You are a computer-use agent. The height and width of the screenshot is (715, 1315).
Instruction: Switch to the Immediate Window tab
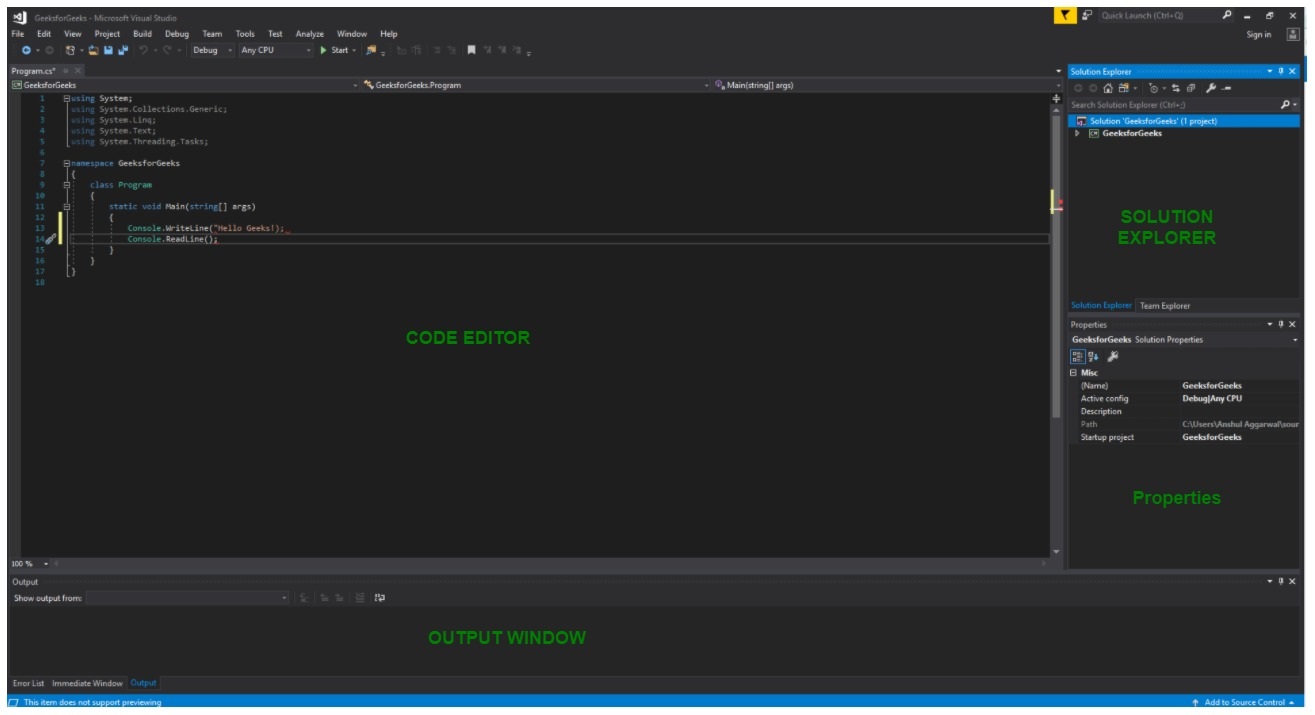click(x=87, y=683)
